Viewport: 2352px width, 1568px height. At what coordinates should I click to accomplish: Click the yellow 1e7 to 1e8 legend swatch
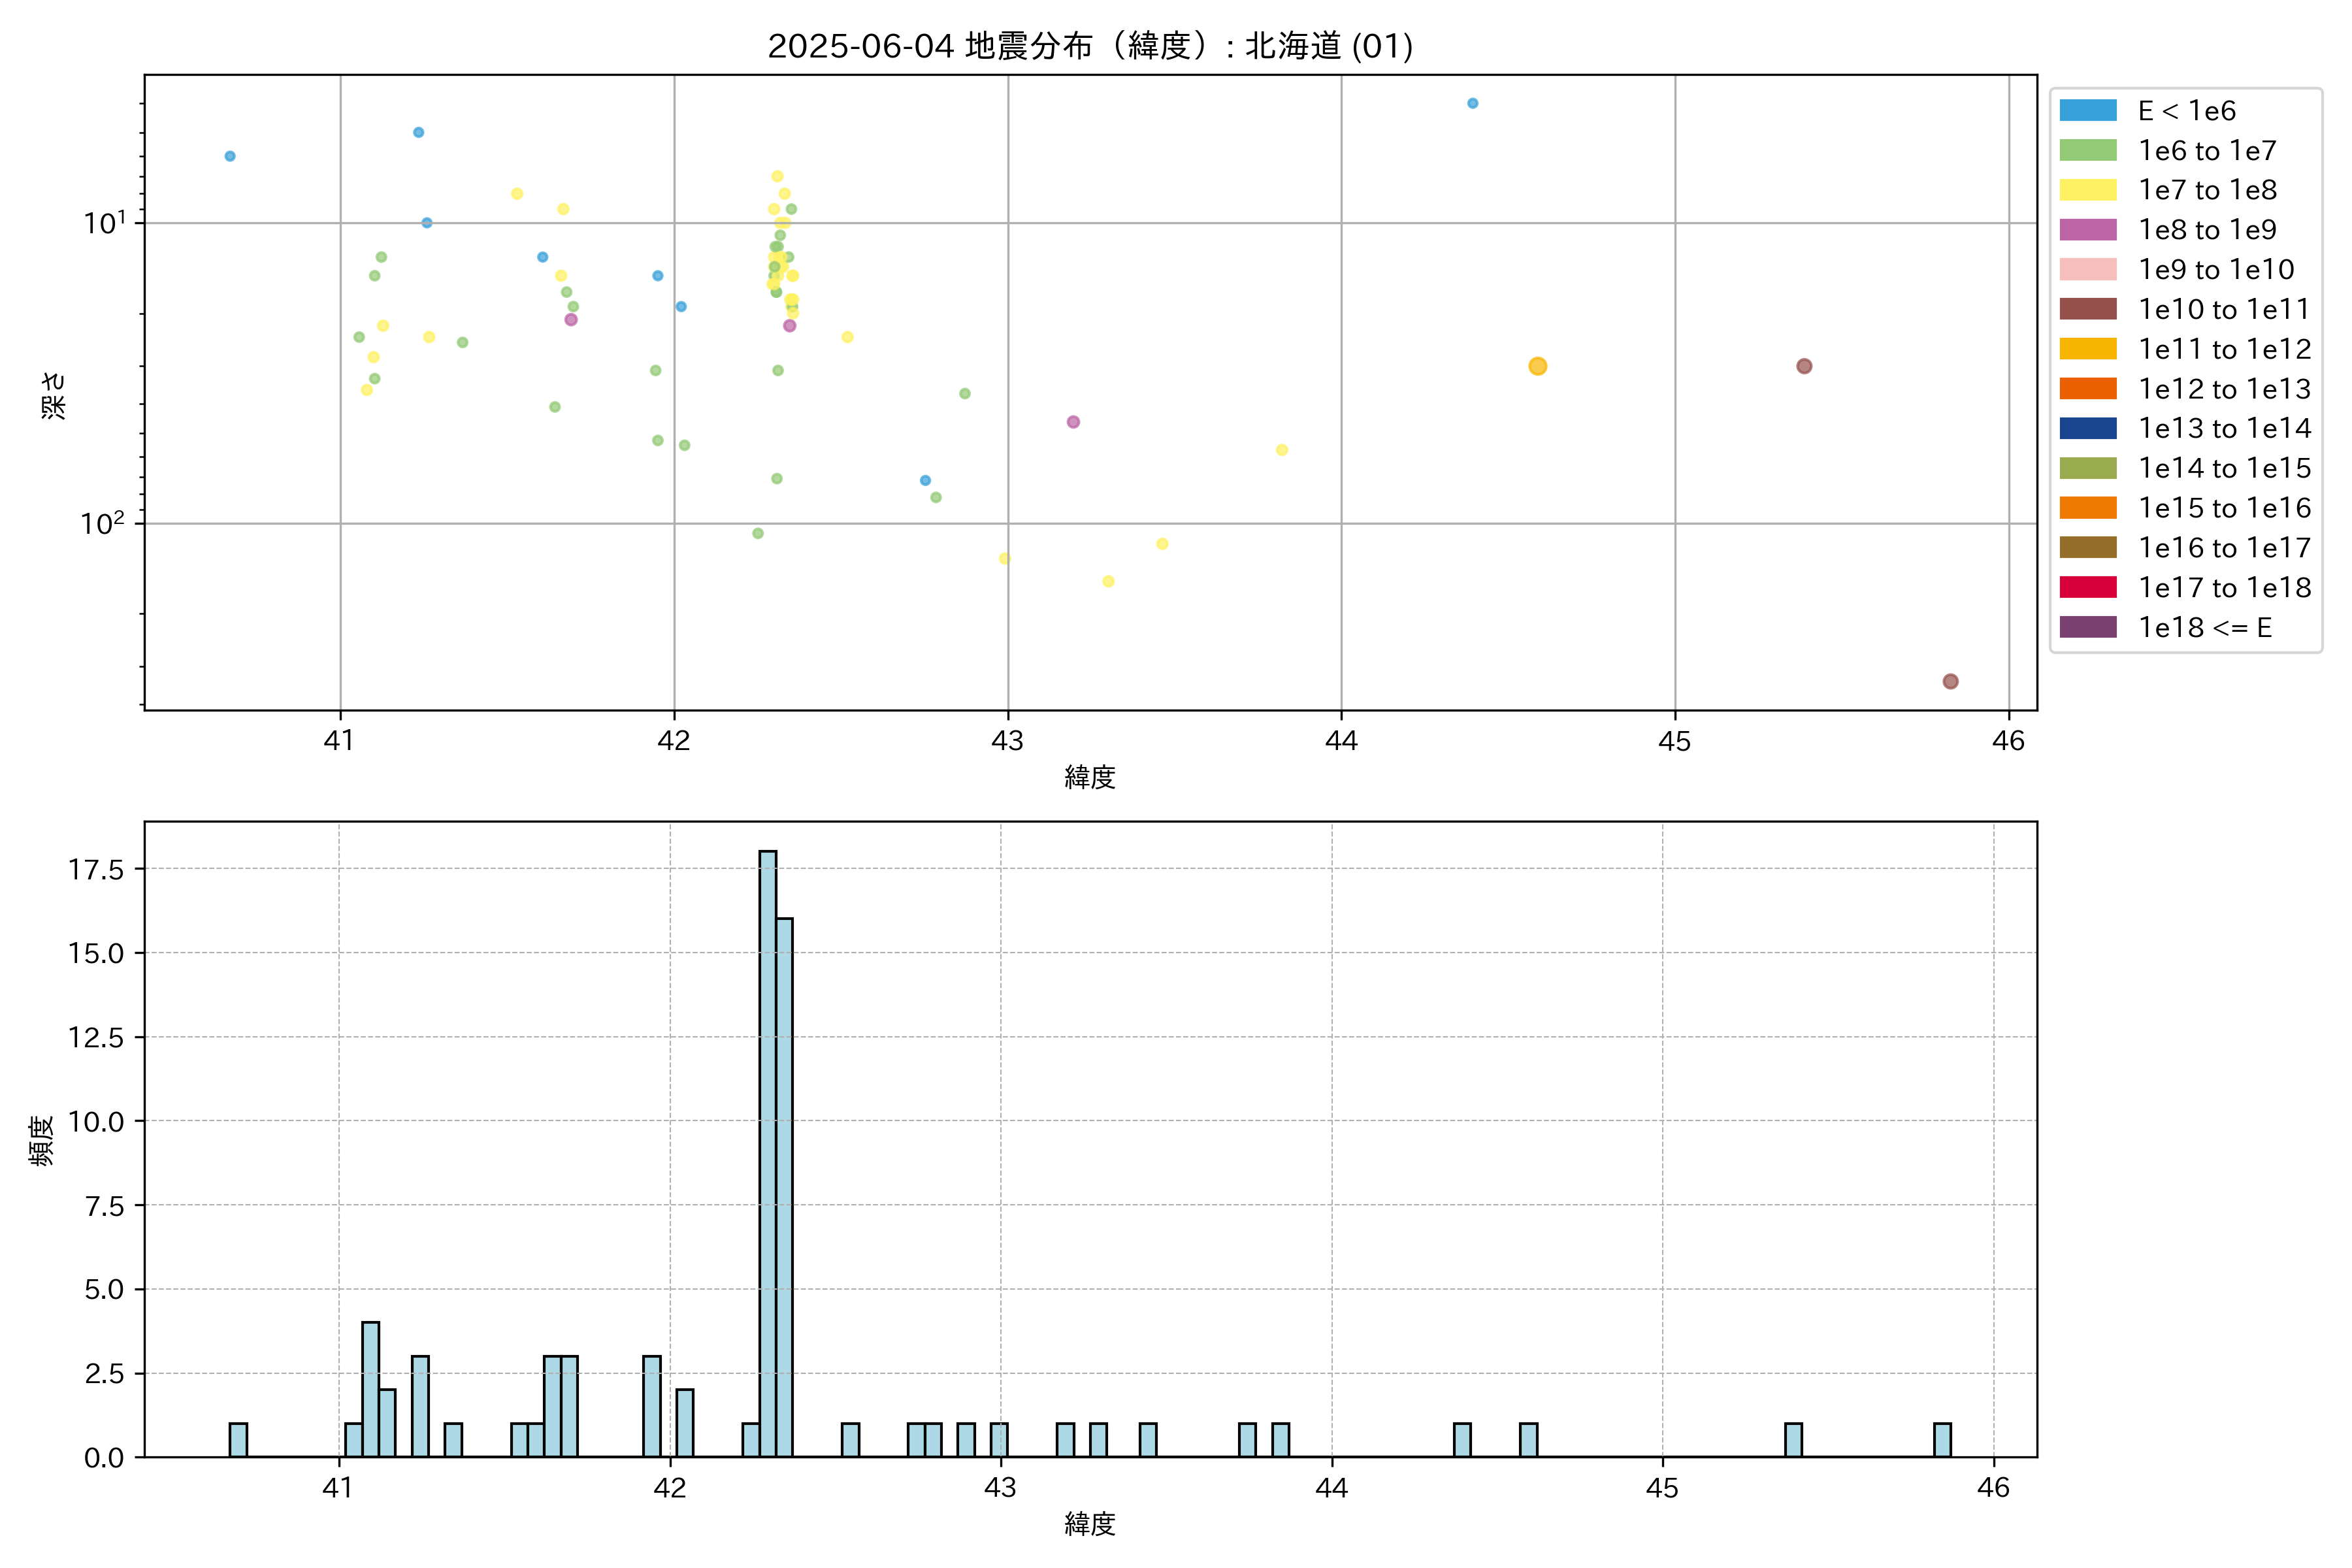click(2087, 190)
